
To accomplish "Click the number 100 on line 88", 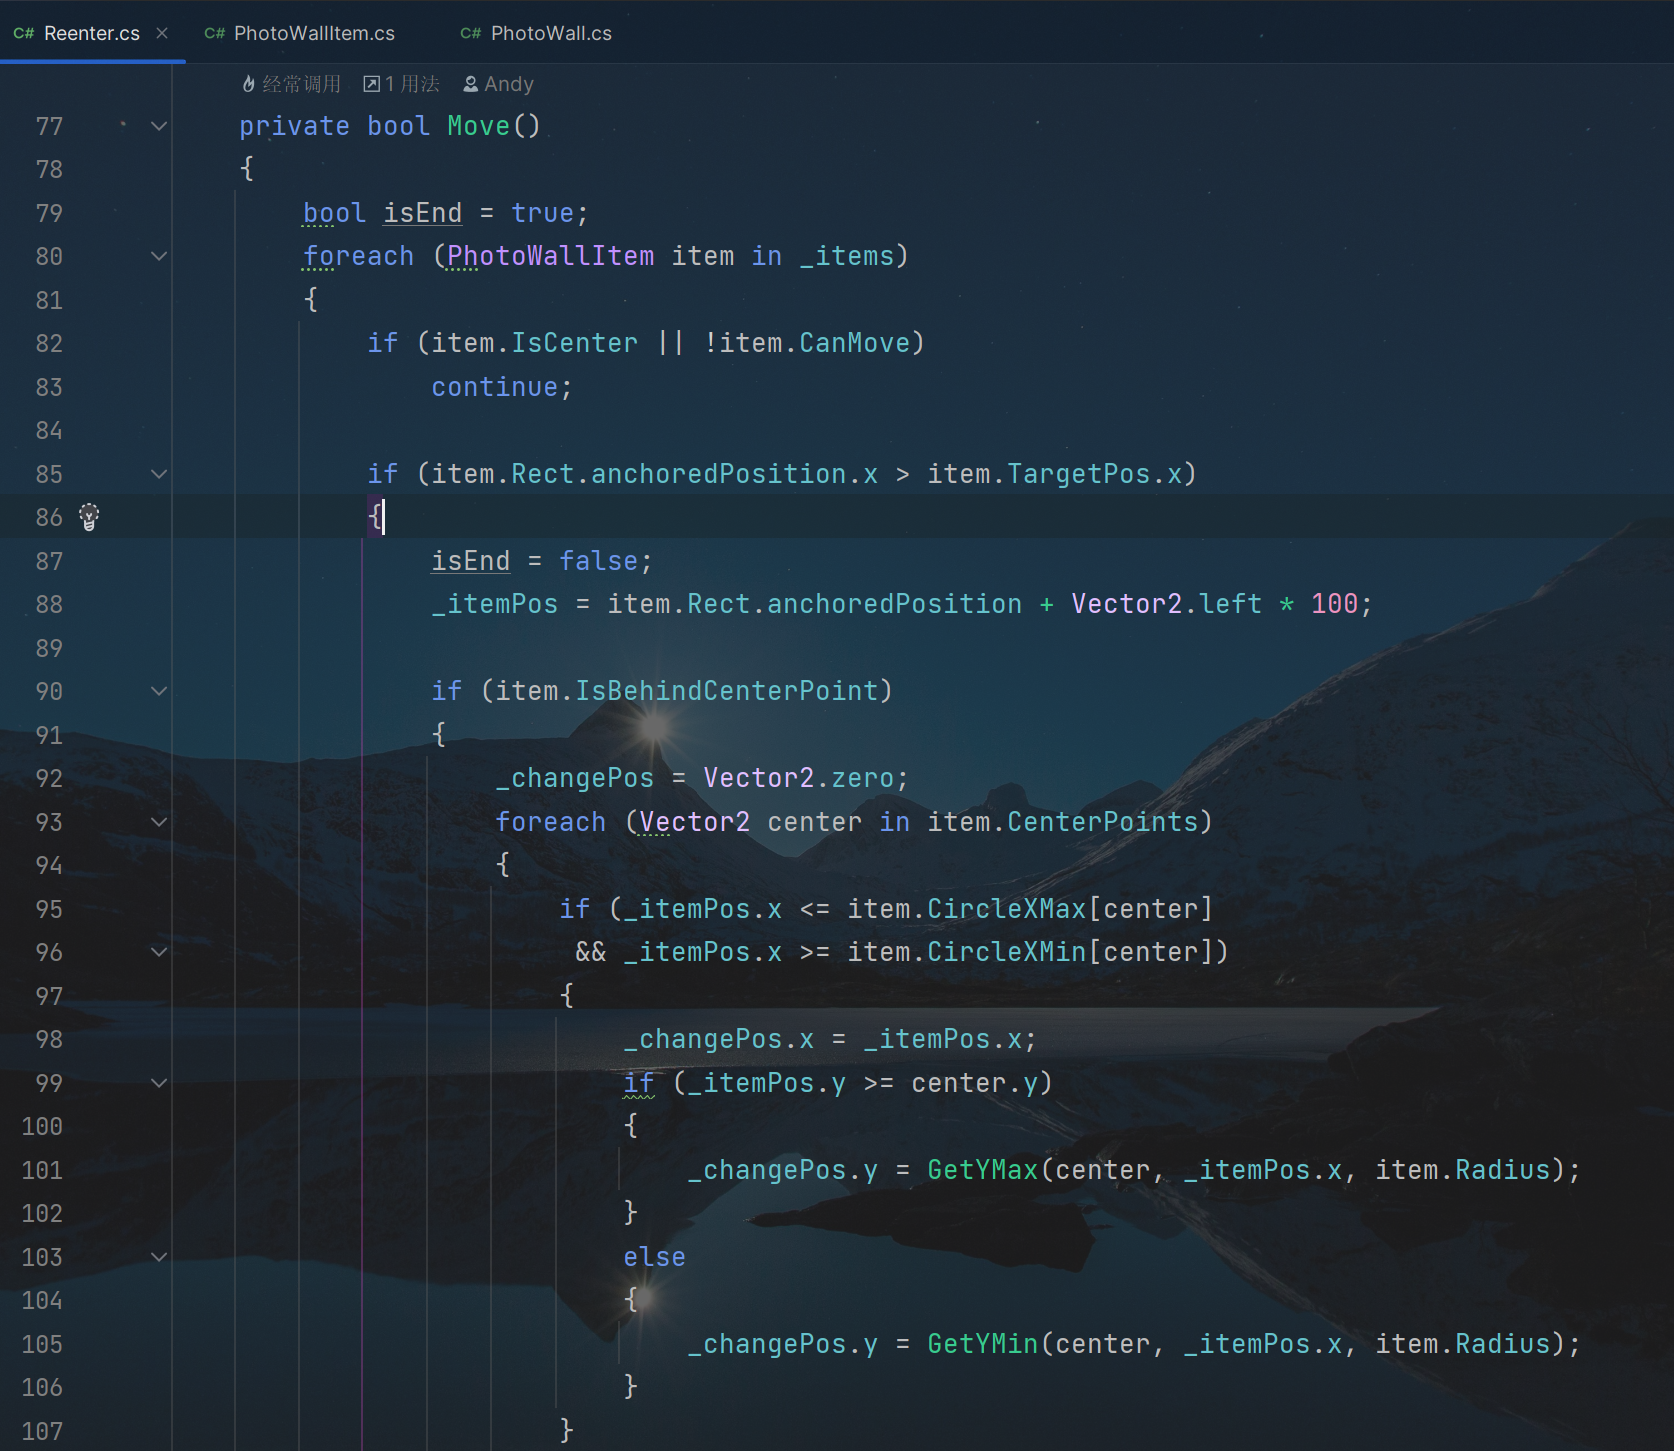I will [1334, 604].
